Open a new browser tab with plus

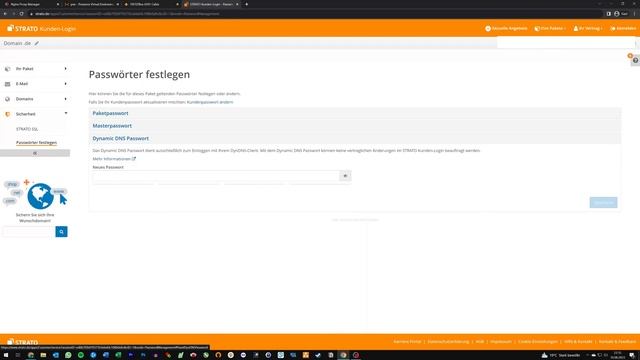(247, 4)
